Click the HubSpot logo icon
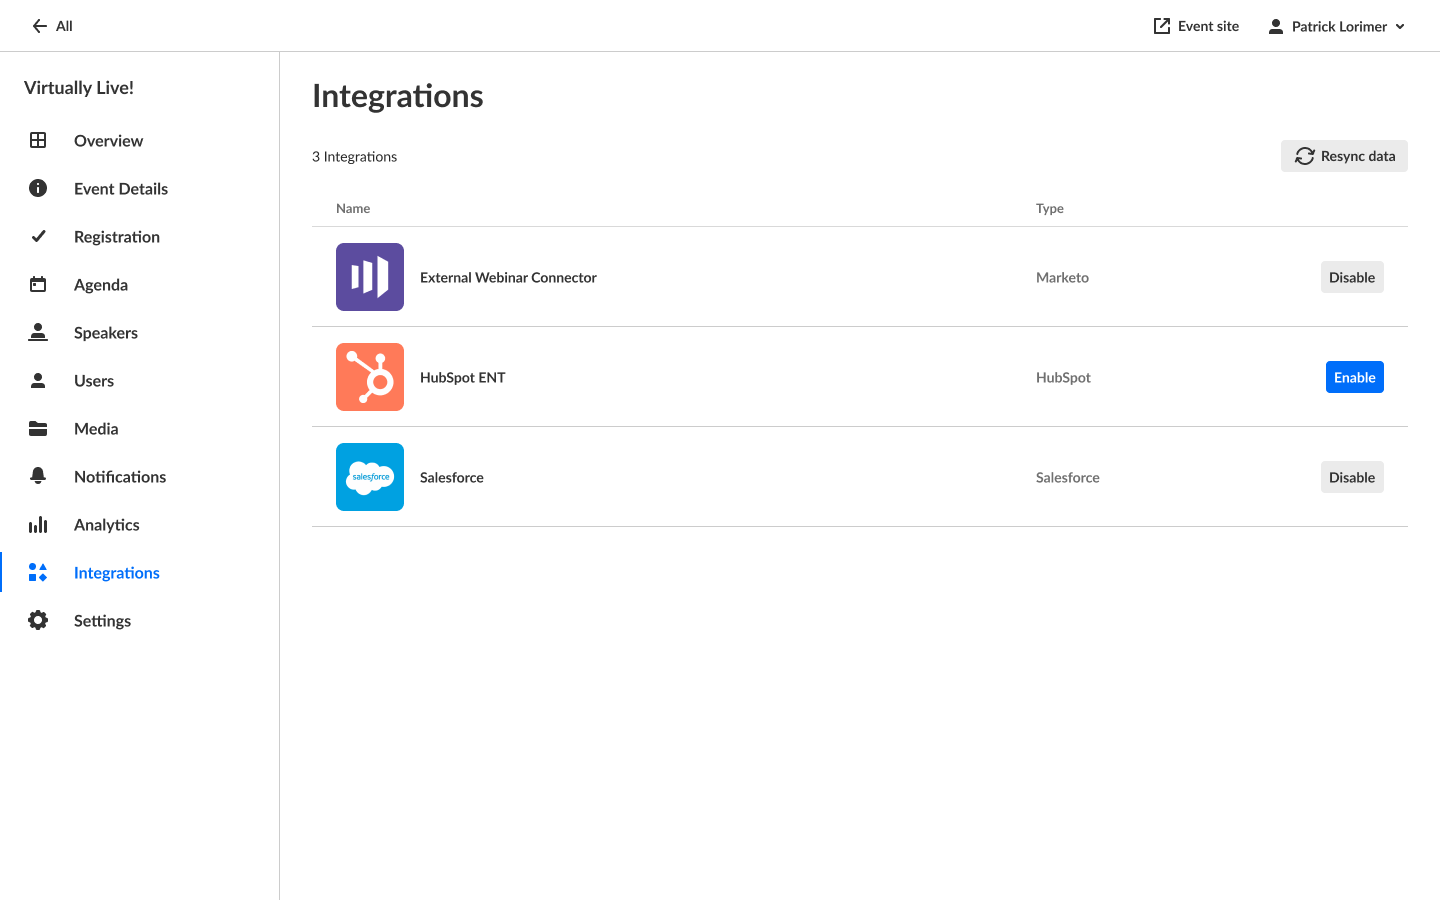 coord(370,377)
